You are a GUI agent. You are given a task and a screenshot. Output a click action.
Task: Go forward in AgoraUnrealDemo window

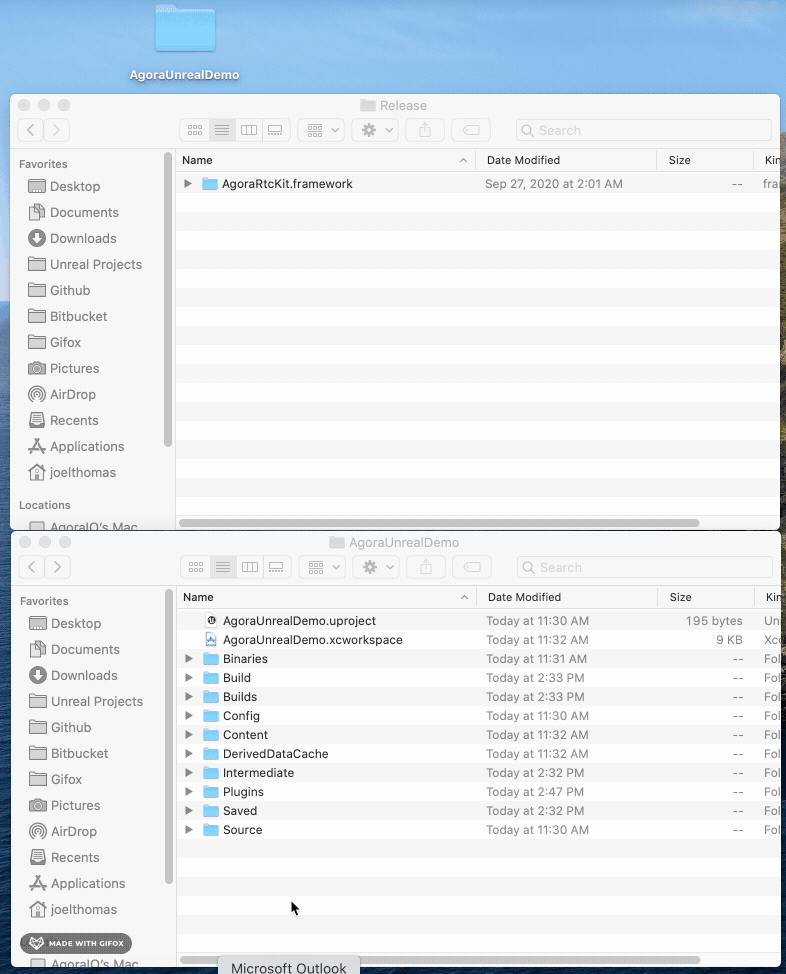point(57,567)
